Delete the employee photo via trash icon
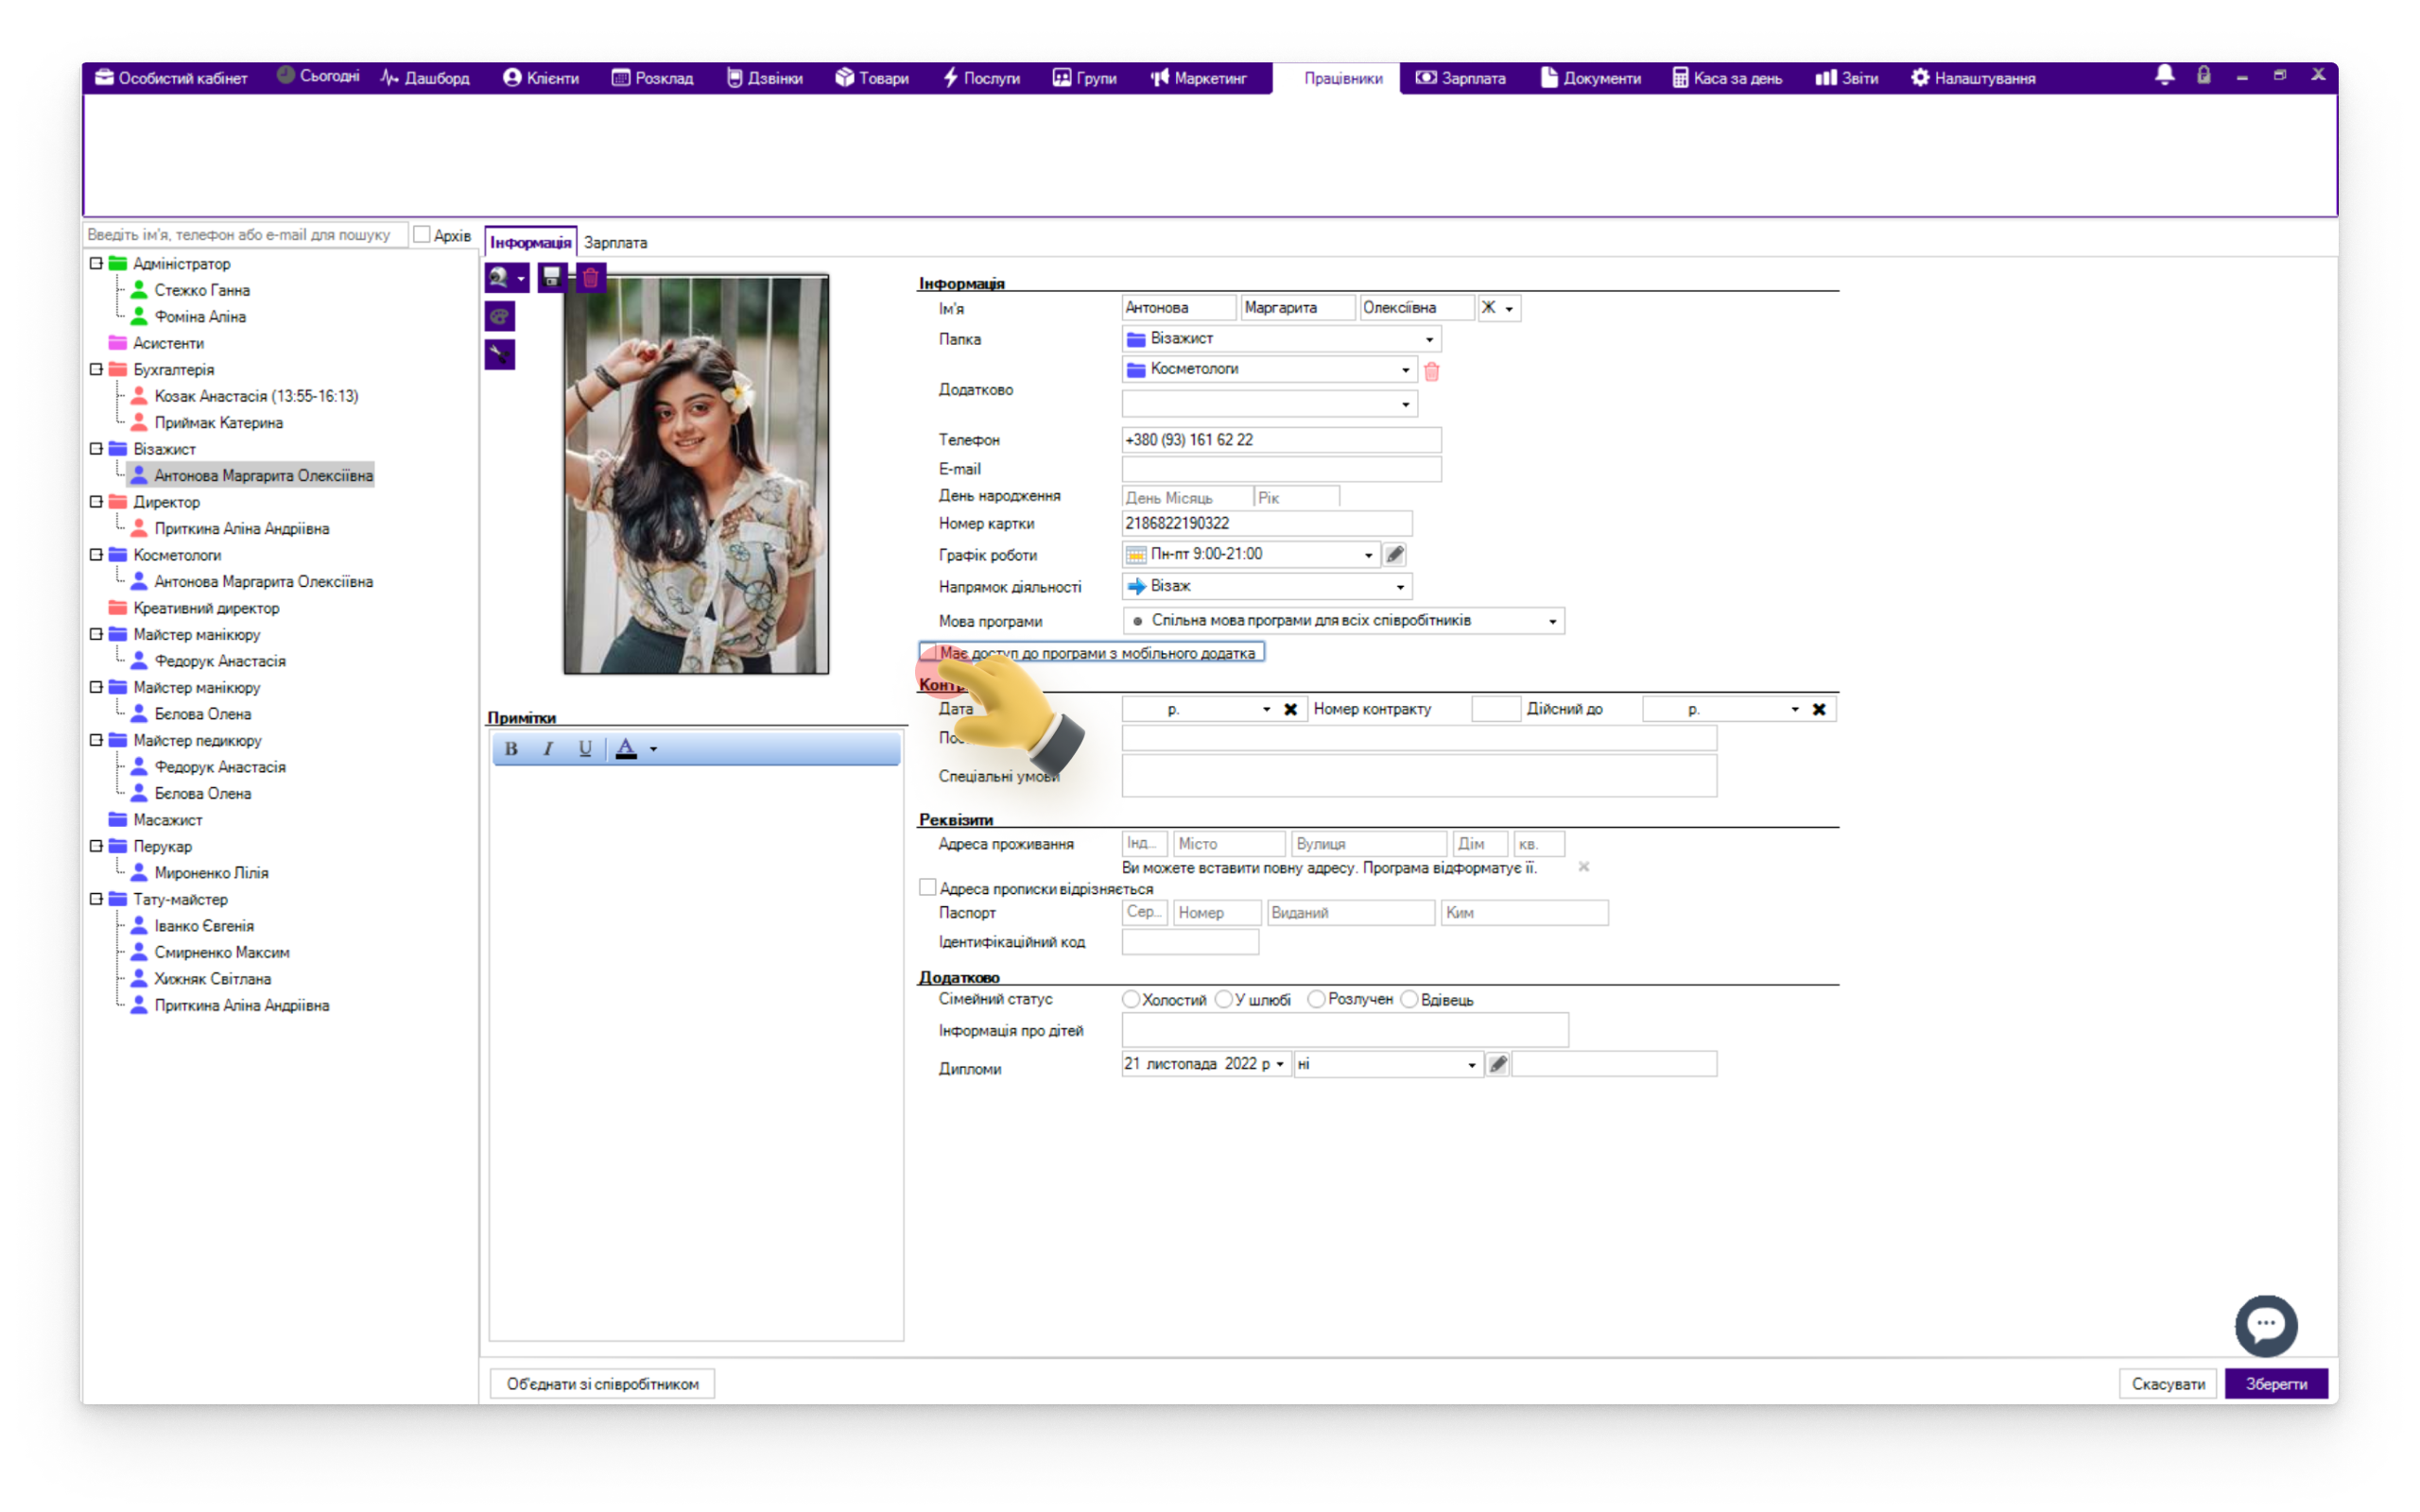The image size is (2420, 1512). point(591,277)
